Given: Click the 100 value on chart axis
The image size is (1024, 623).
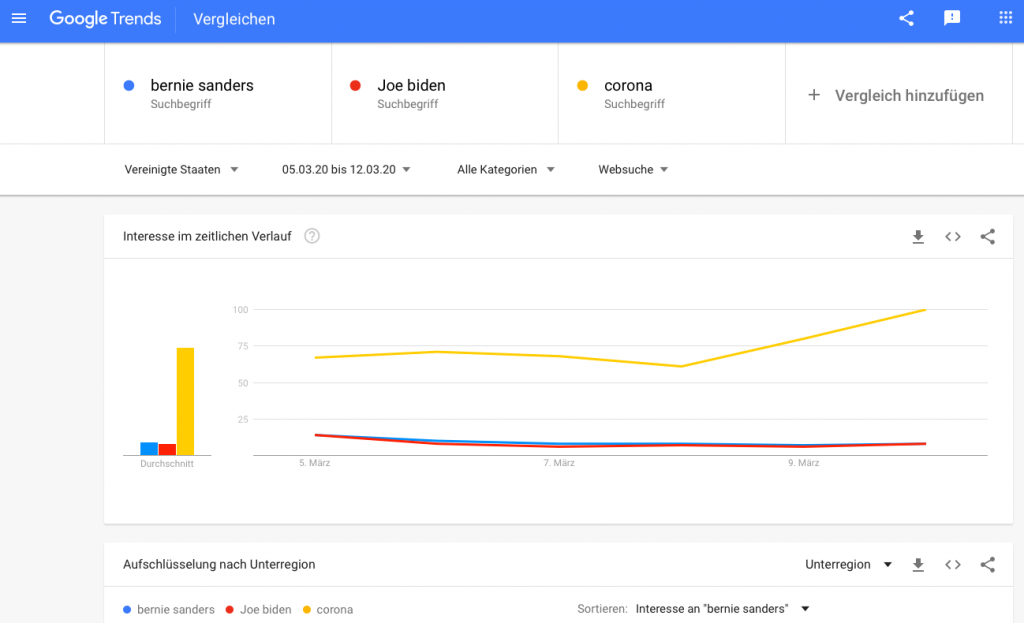Looking at the screenshot, I should pyautogui.click(x=240, y=310).
